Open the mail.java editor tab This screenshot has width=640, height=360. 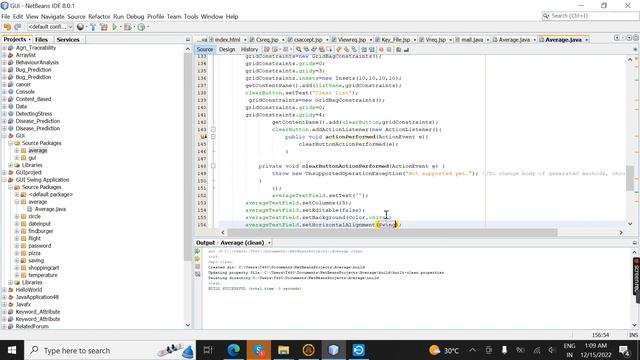pyautogui.click(x=472, y=40)
